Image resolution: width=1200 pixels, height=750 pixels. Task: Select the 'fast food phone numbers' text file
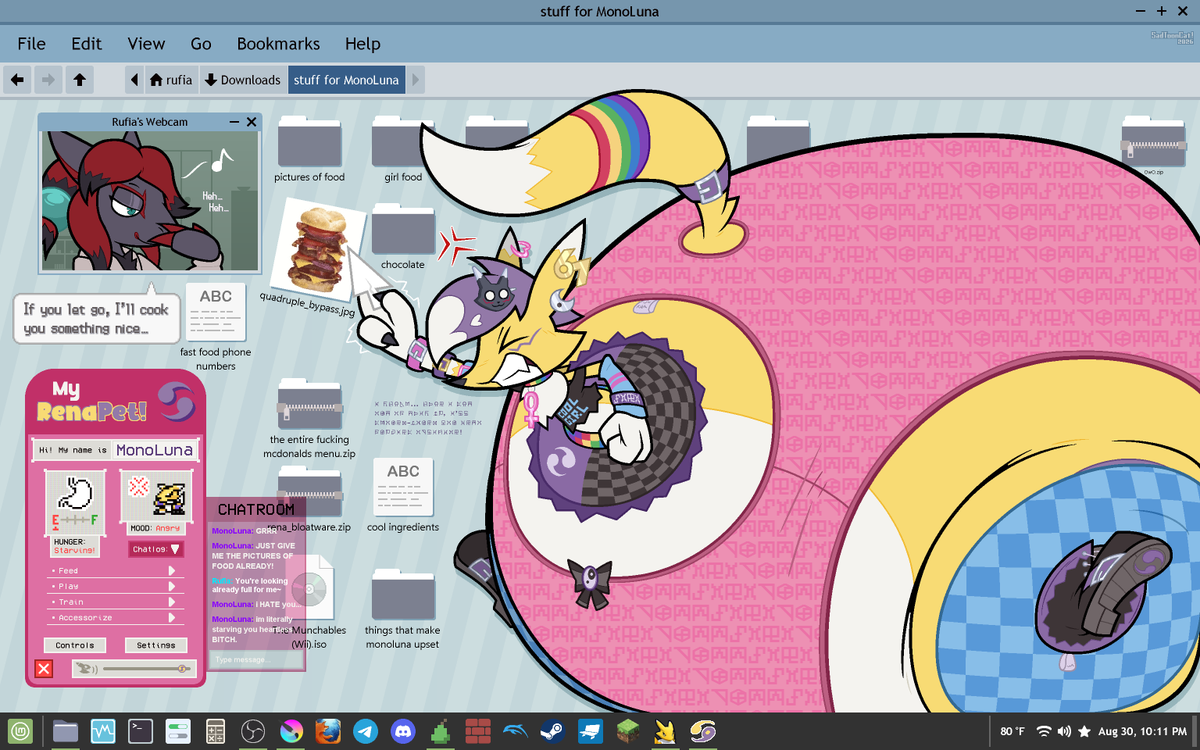(216, 328)
